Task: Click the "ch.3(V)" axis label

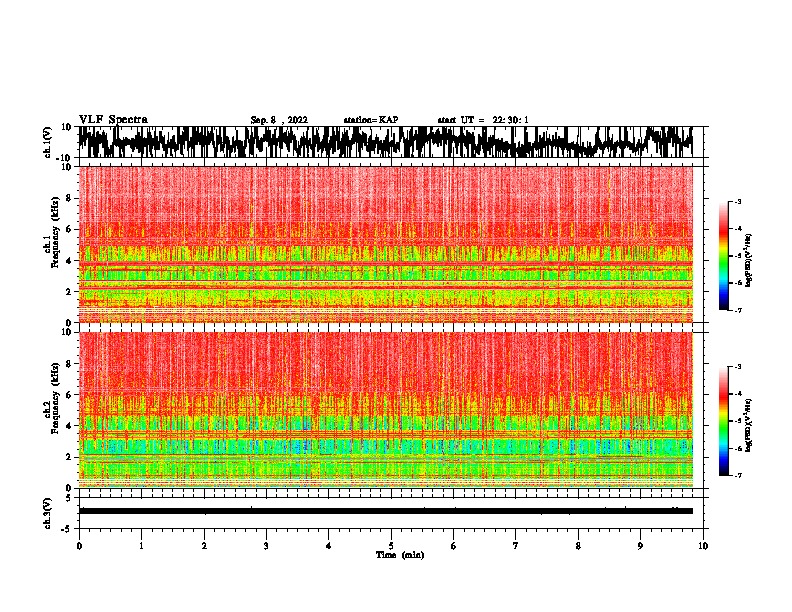Action: [x=48, y=513]
